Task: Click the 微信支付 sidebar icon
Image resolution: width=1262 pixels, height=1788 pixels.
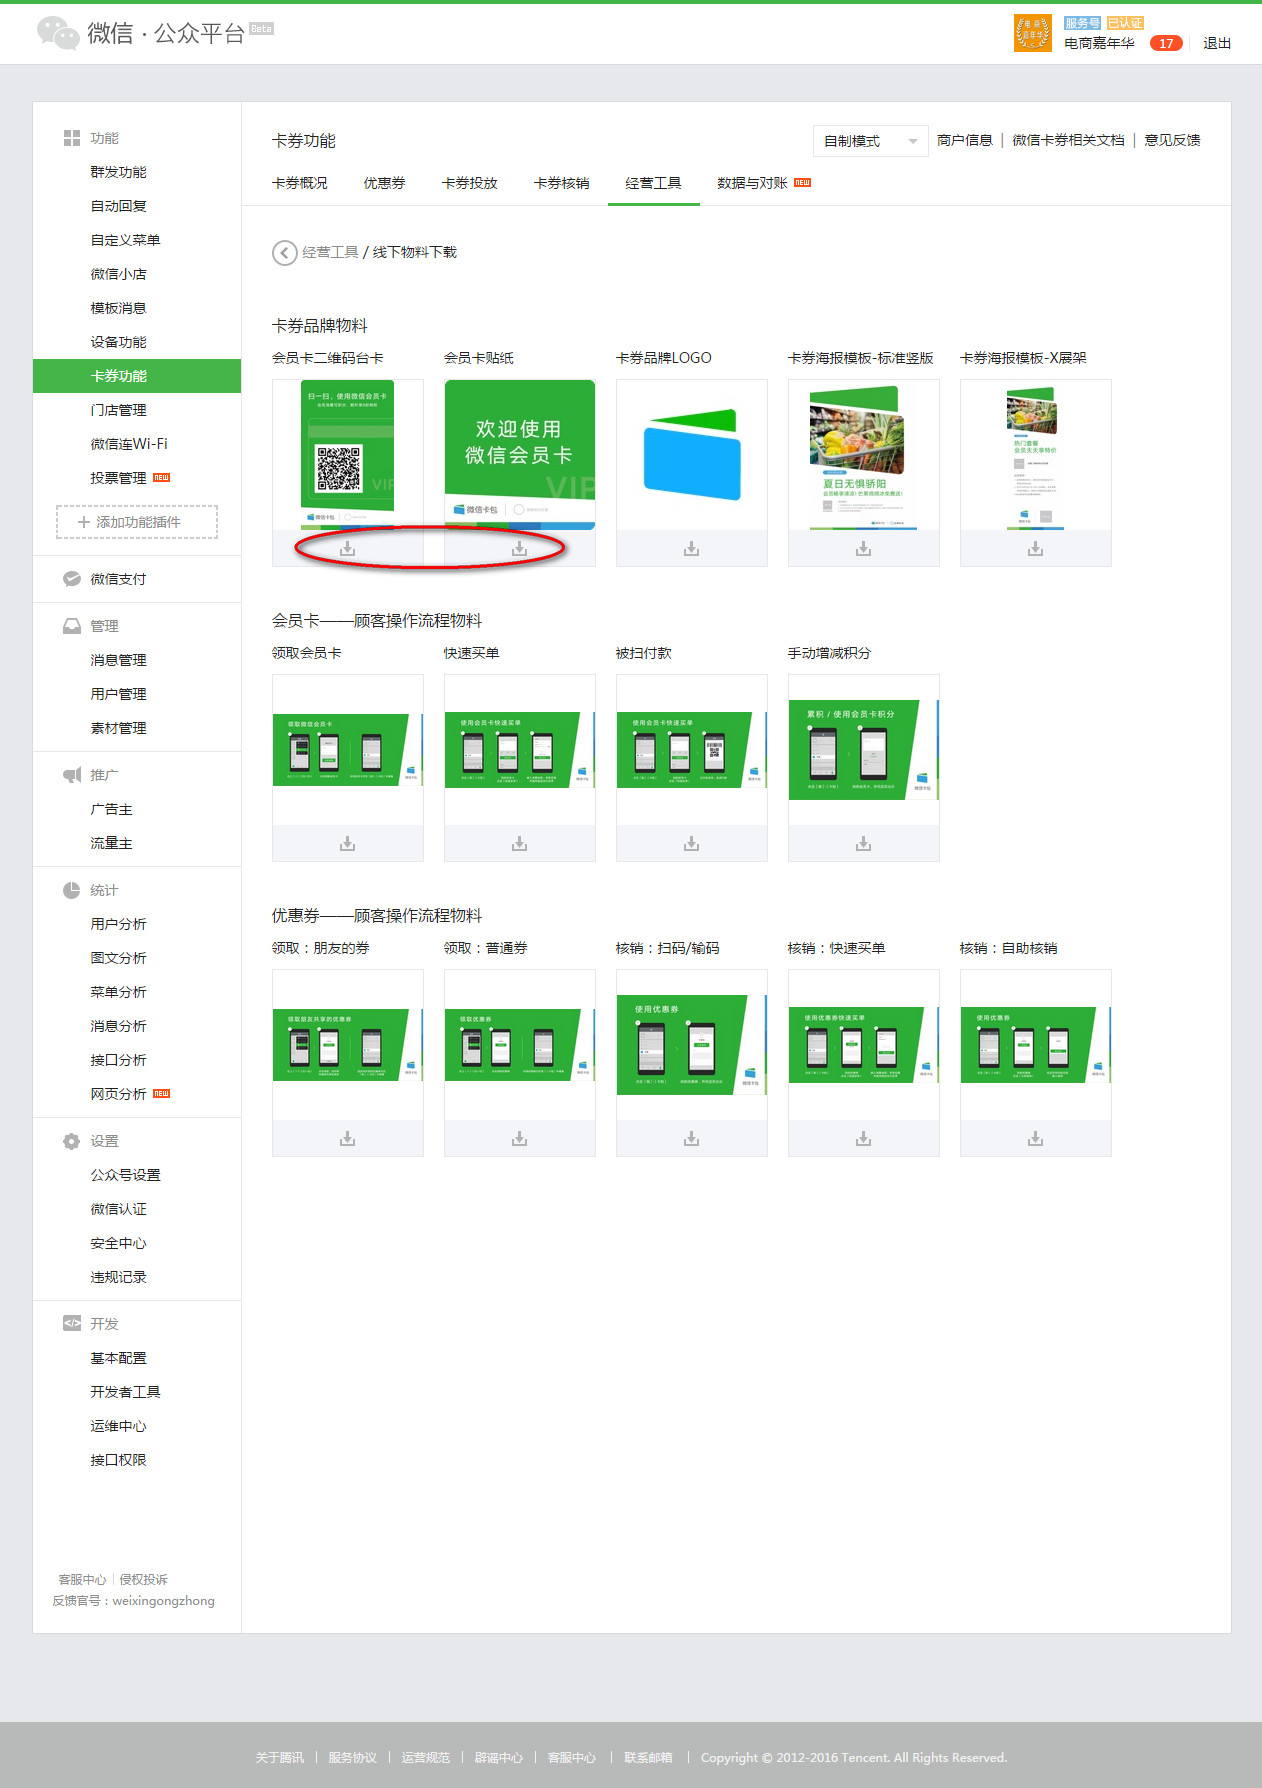Action: click(72, 579)
